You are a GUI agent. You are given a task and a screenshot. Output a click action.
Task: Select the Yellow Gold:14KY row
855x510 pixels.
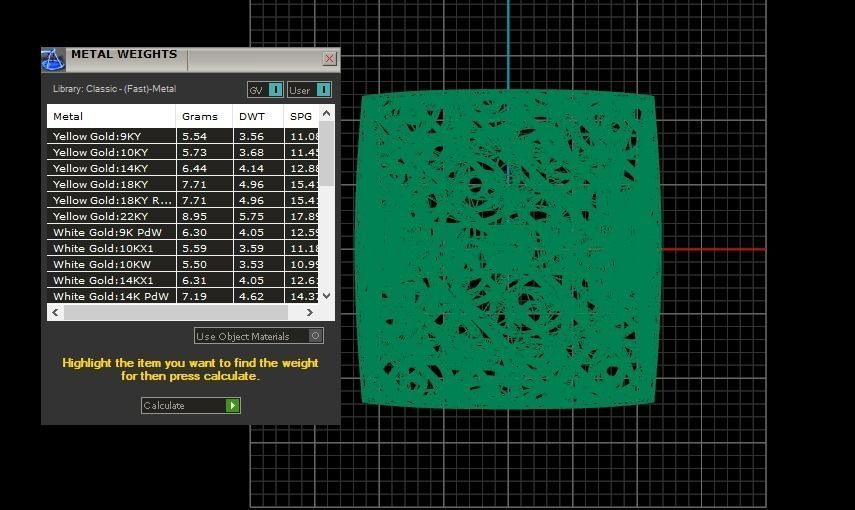pyautogui.click(x=183, y=168)
